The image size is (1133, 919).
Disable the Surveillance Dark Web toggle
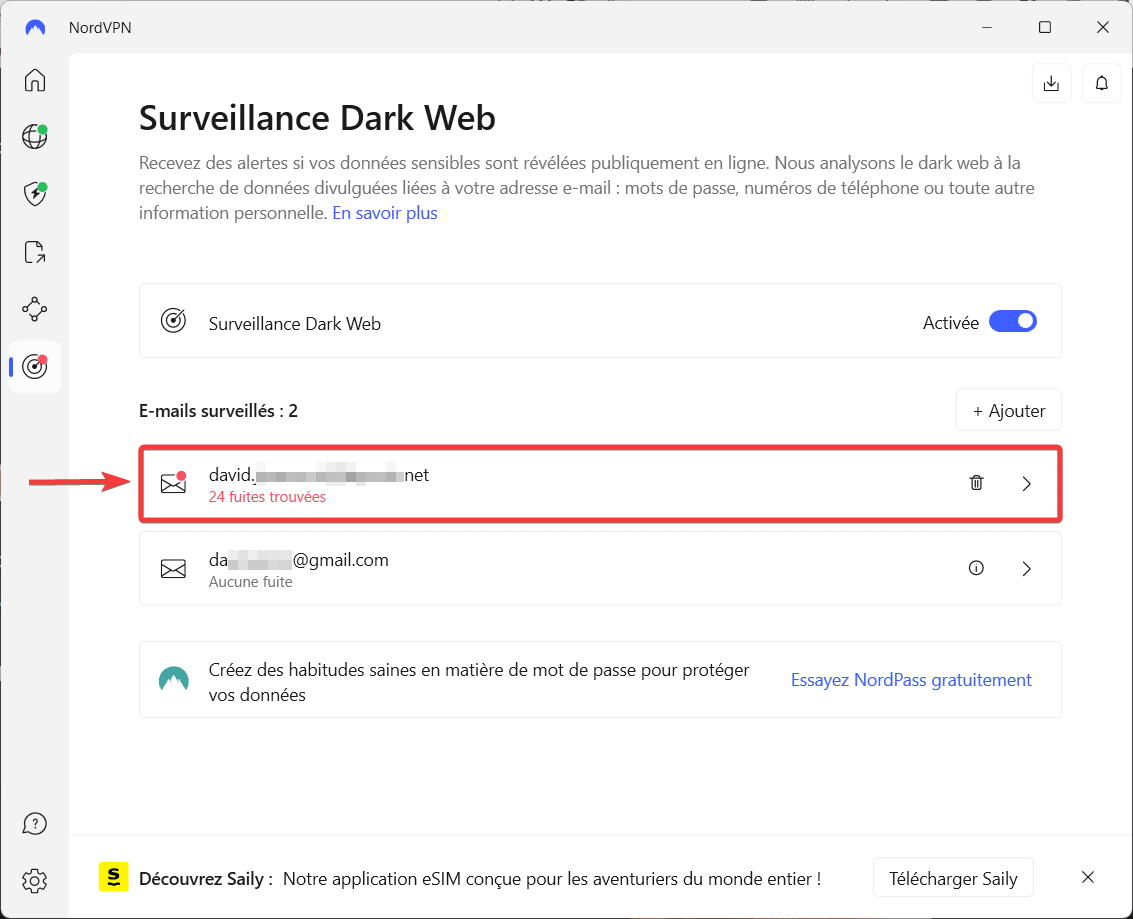[1012, 322]
